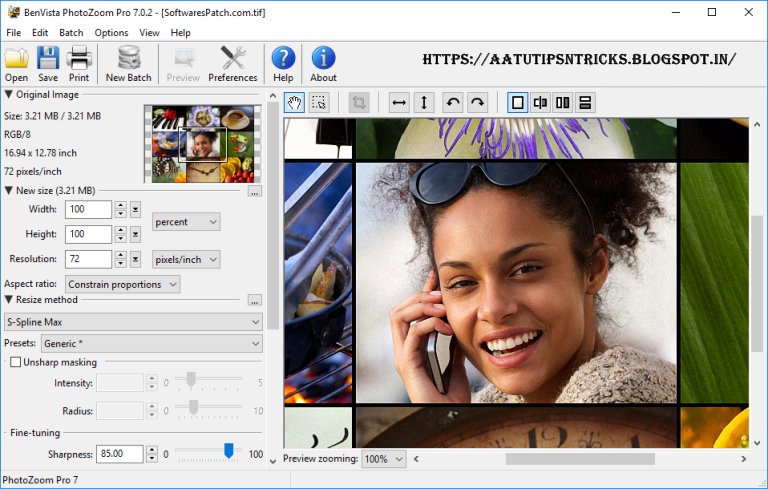768x489 pixels.
Task: Increase Width with spinner up arrow
Action: pos(120,205)
